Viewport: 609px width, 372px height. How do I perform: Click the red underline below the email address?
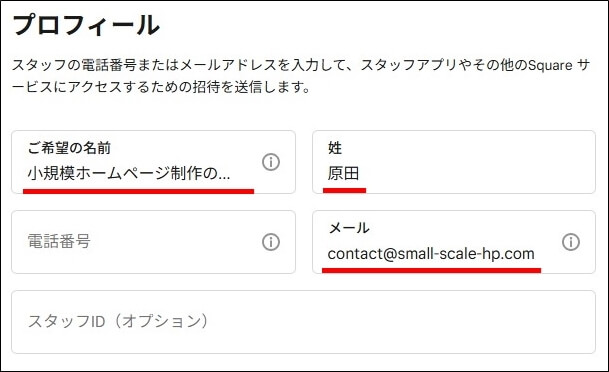(432, 270)
